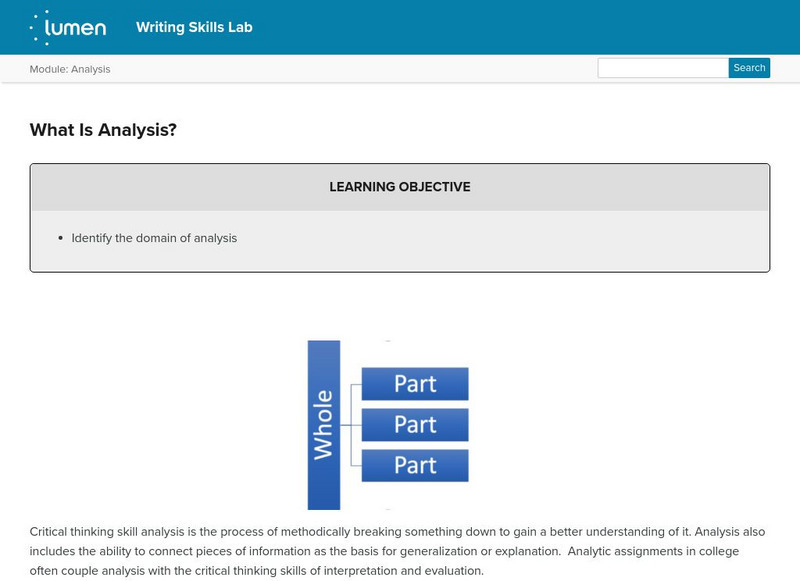
Task: Click the "What Is Analysis?" heading
Action: click(103, 129)
